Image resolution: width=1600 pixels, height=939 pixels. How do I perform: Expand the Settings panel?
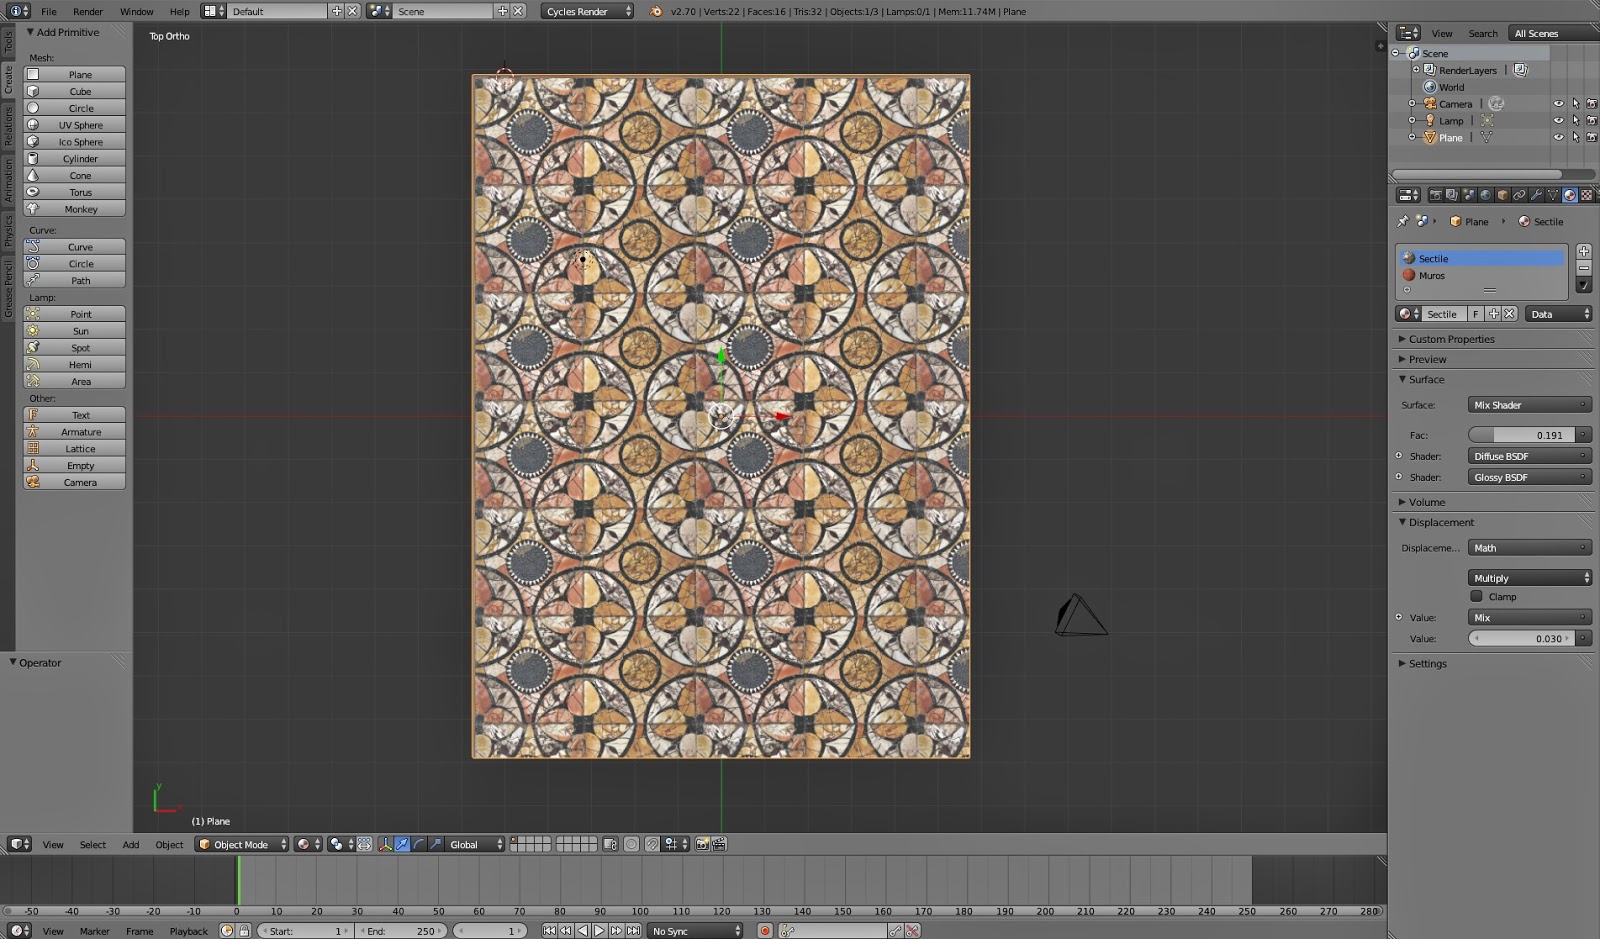(x=1427, y=664)
